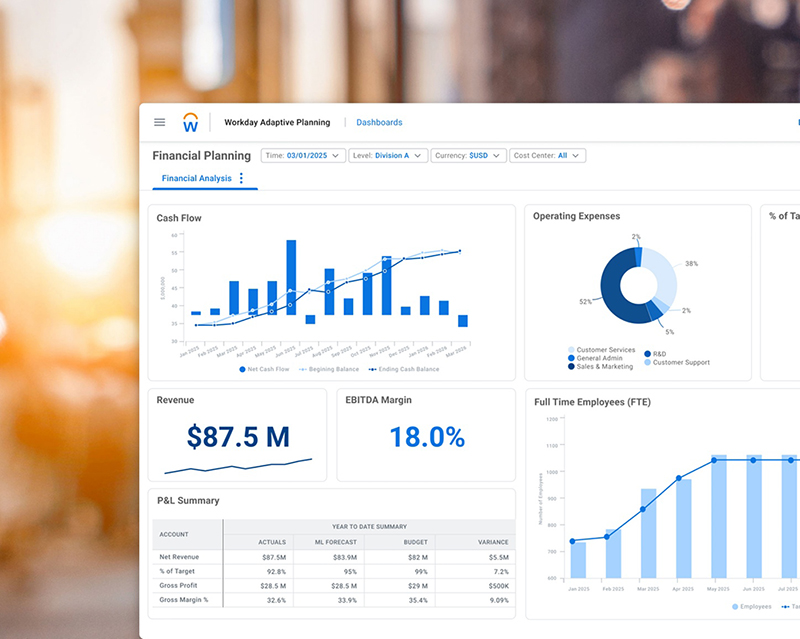The width and height of the screenshot is (800, 639).
Task: Click the 5% donut segment label
Action: click(669, 332)
